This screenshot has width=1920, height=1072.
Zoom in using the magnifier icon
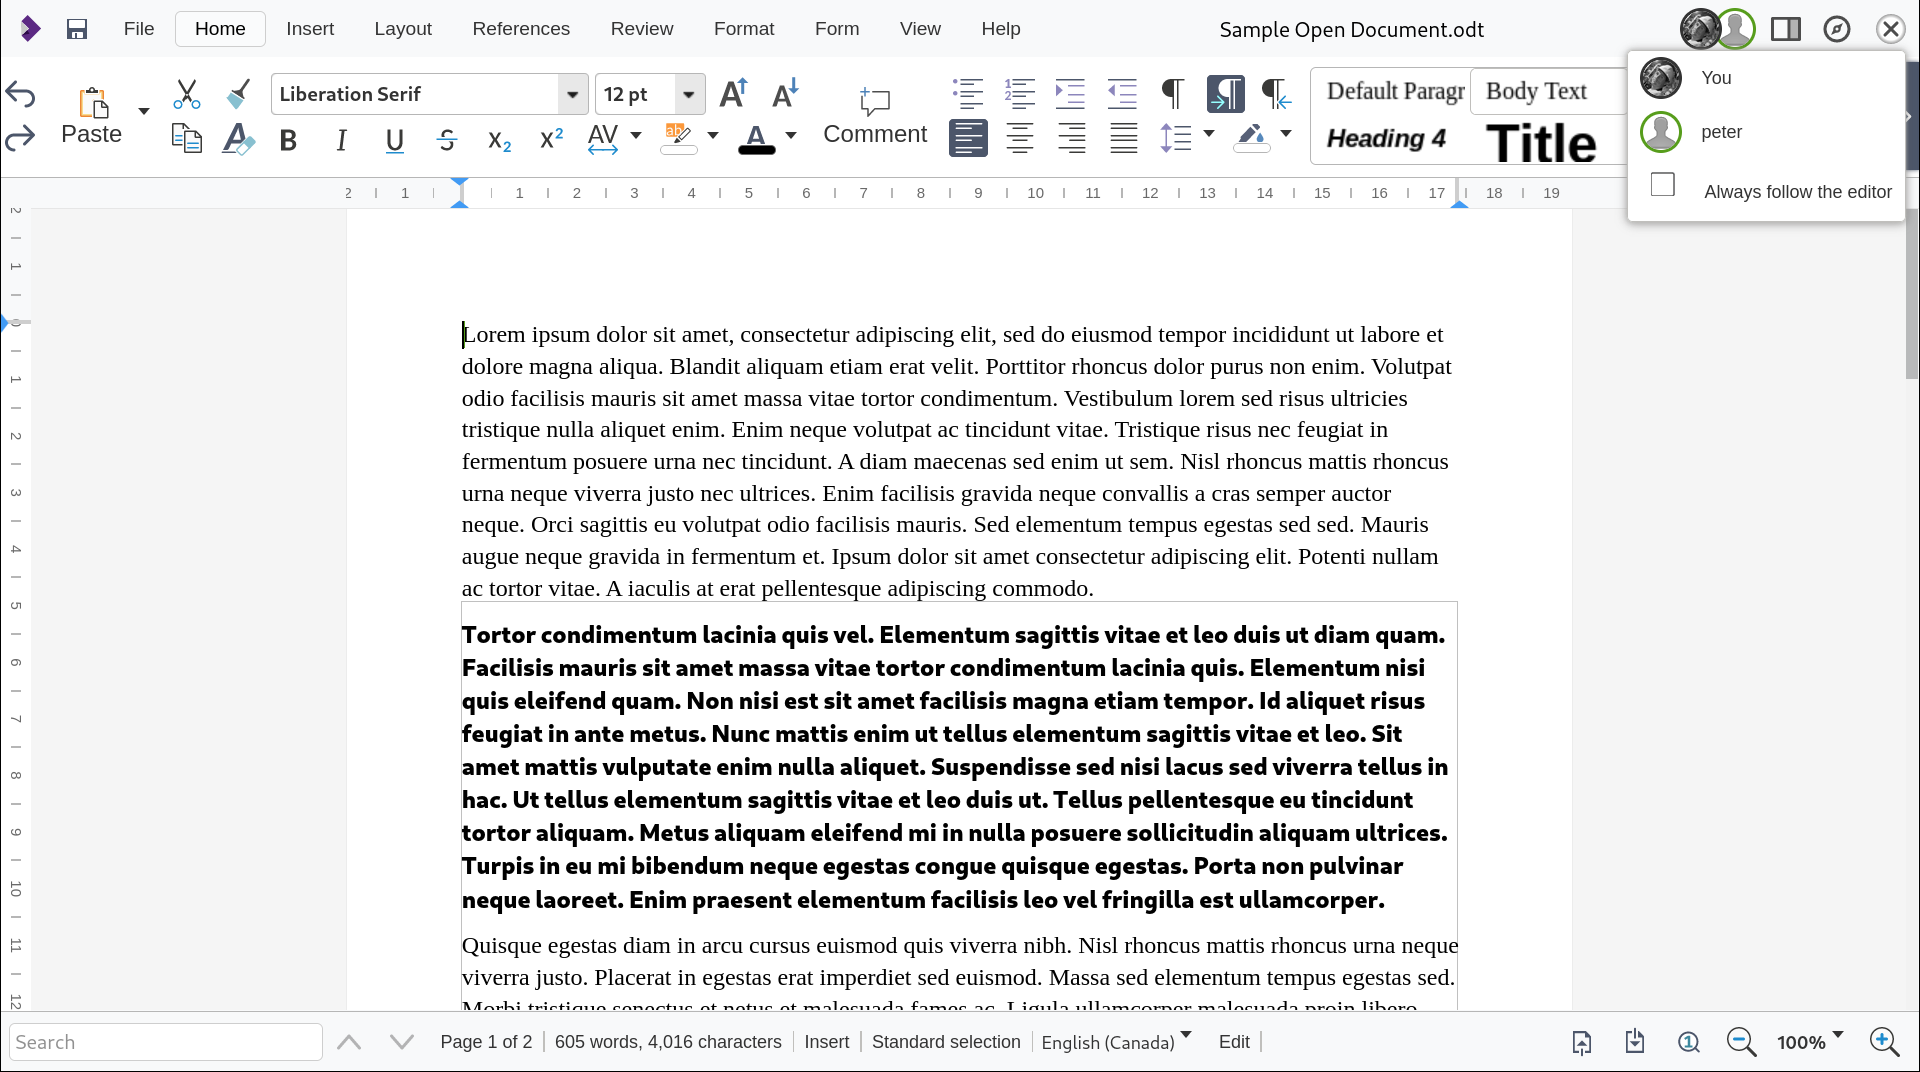[1886, 1042]
